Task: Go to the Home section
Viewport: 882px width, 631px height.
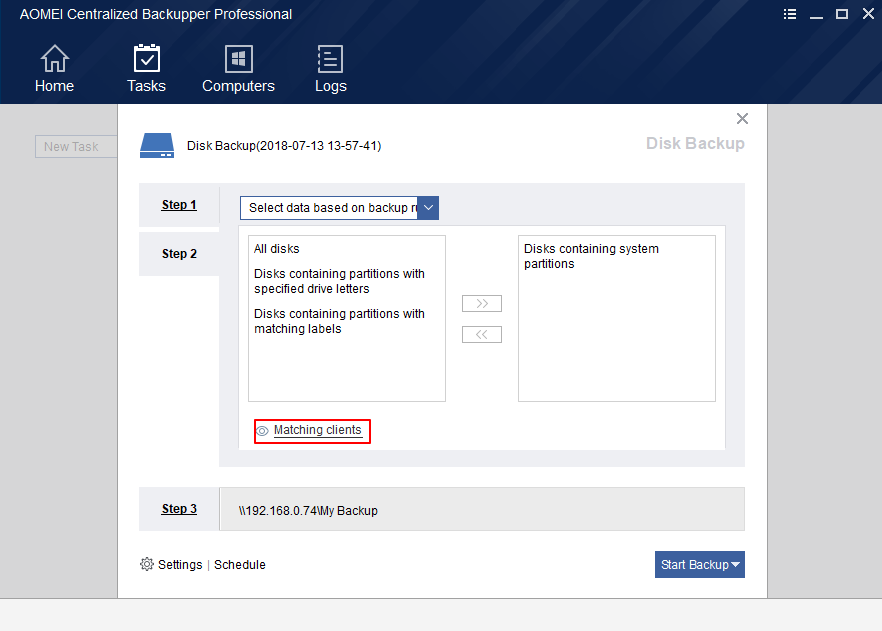Action: [x=54, y=69]
